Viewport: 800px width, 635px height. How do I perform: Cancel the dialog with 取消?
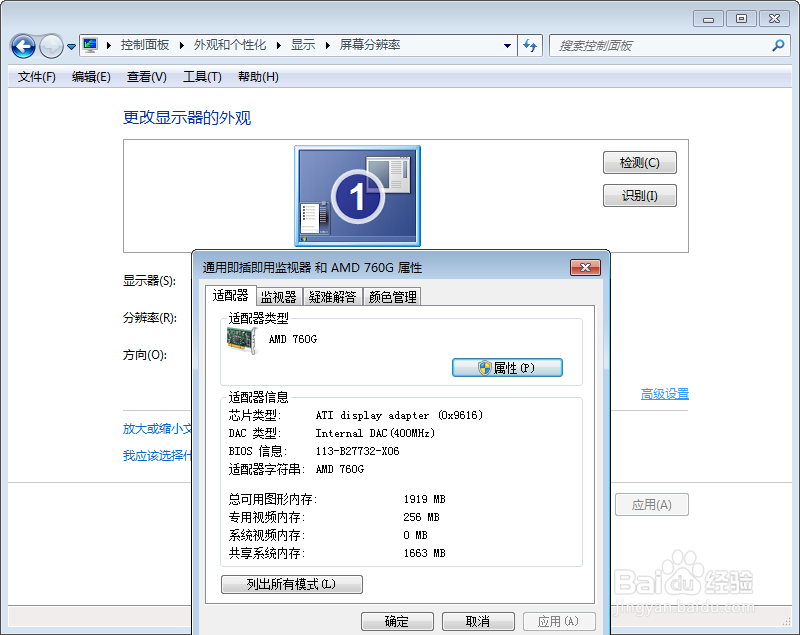pyautogui.click(x=478, y=621)
